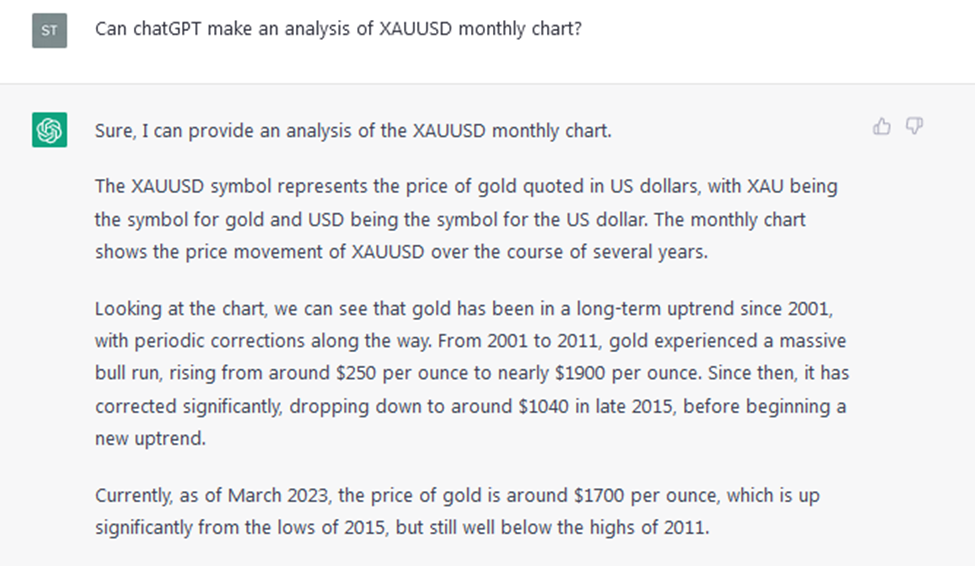Click the thumbs up icon

click(x=882, y=126)
